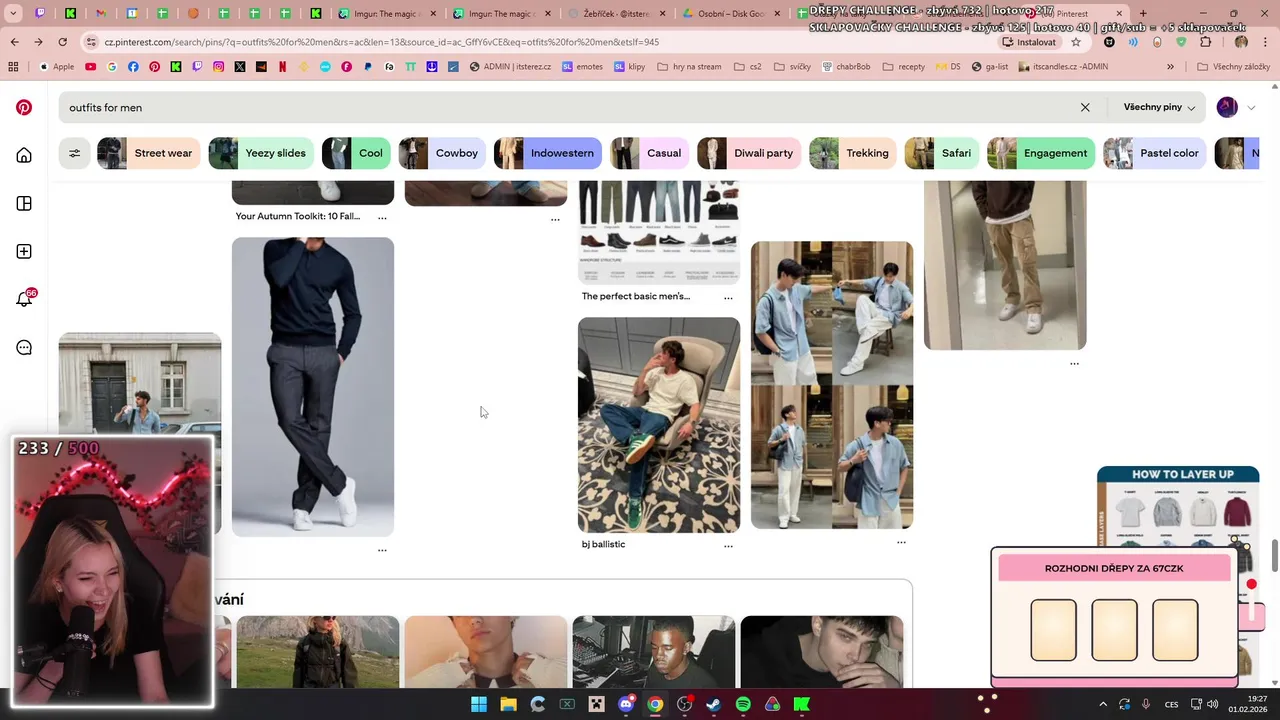Switch to the Žebříček - @itsterez tab
This screenshot has width=1280, height=720.
(x=615, y=14)
